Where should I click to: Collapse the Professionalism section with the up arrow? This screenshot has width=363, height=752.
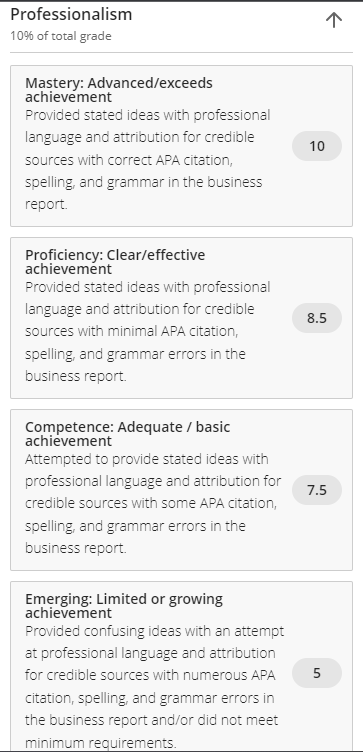pyautogui.click(x=334, y=20)
